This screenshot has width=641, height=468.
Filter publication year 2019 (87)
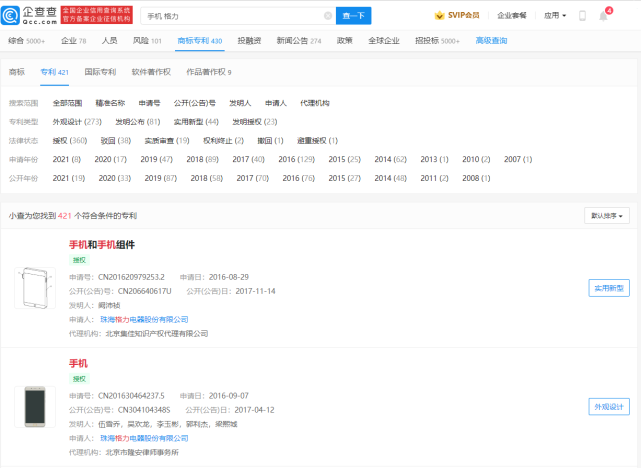pyautogui.click(x=161, y=178)
